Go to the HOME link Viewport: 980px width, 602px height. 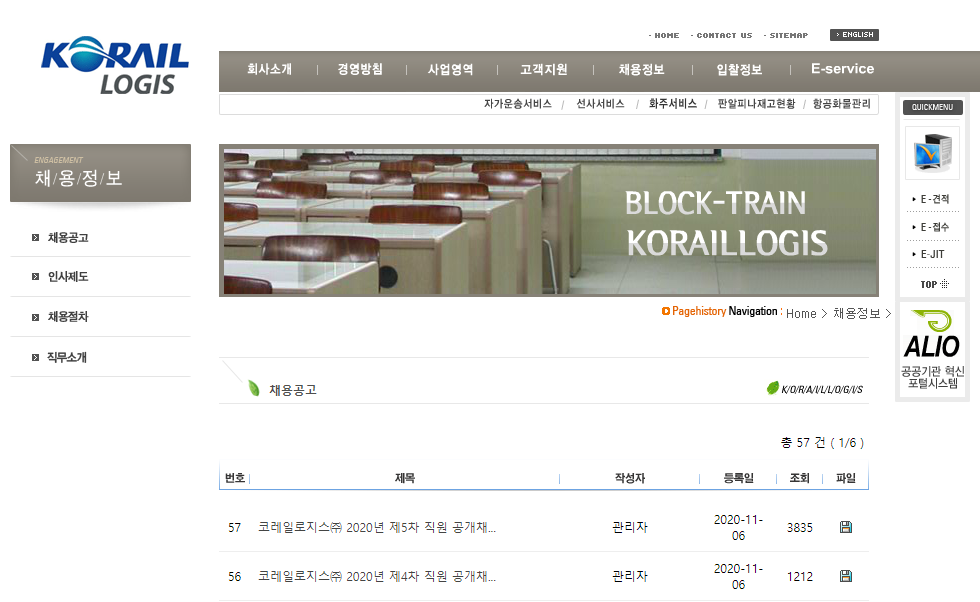[x=664, y=36]
